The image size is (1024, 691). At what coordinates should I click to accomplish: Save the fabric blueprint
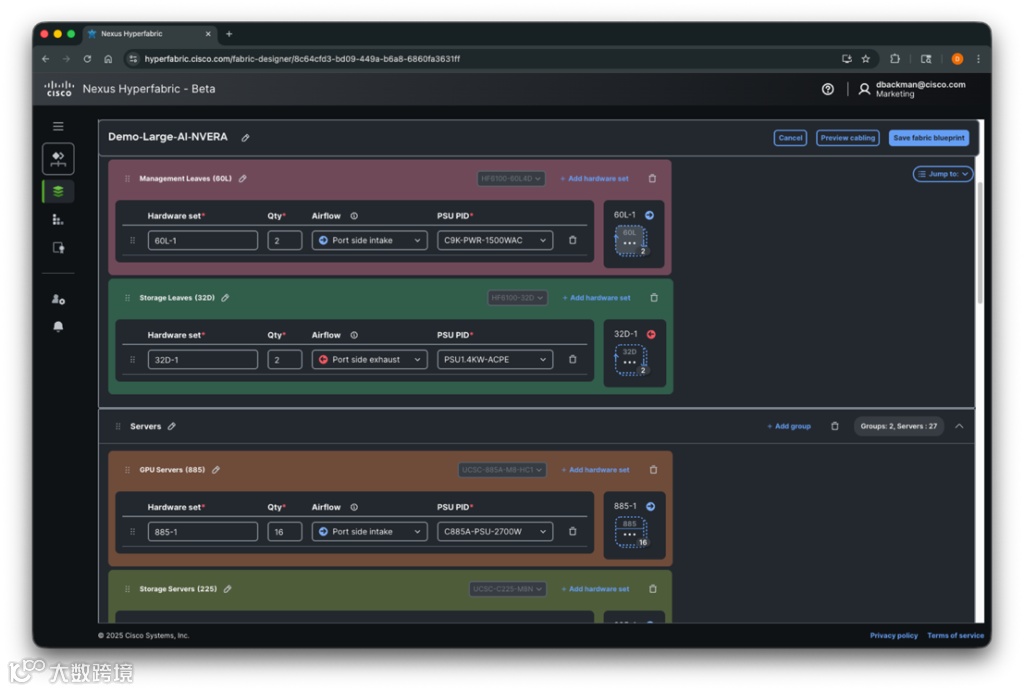(x=929, y=138)
